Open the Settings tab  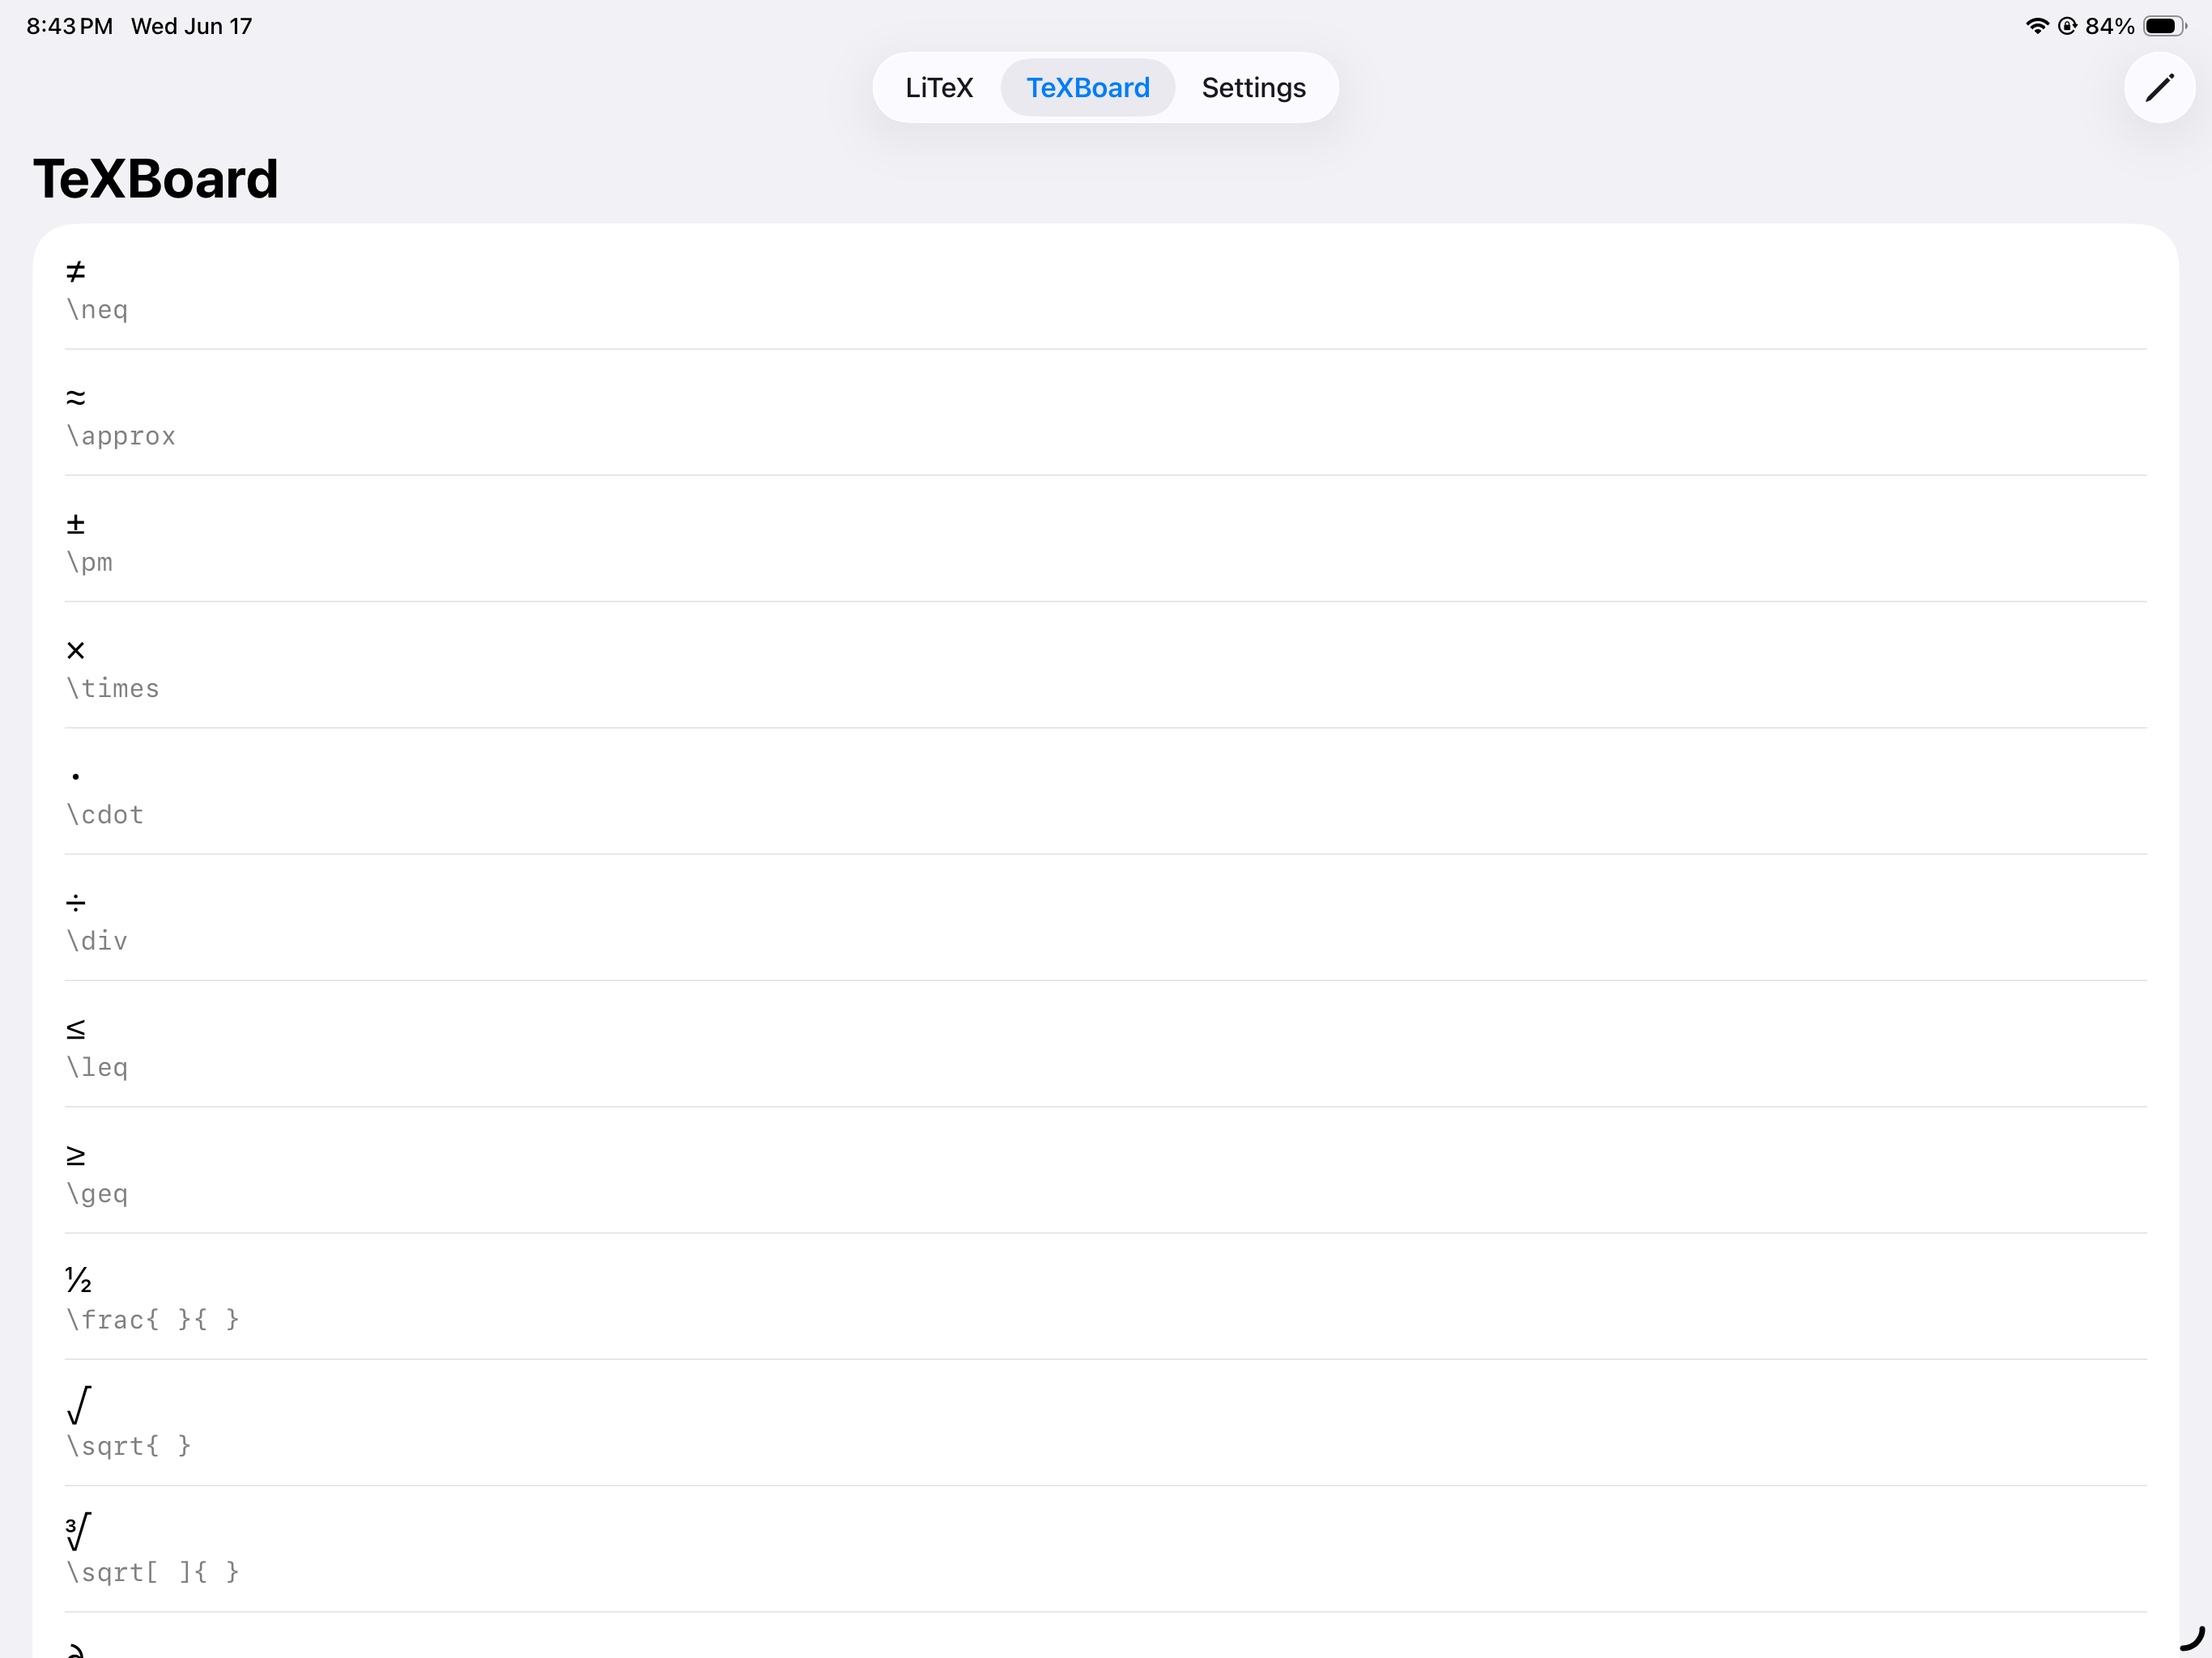coord(1253,88)
